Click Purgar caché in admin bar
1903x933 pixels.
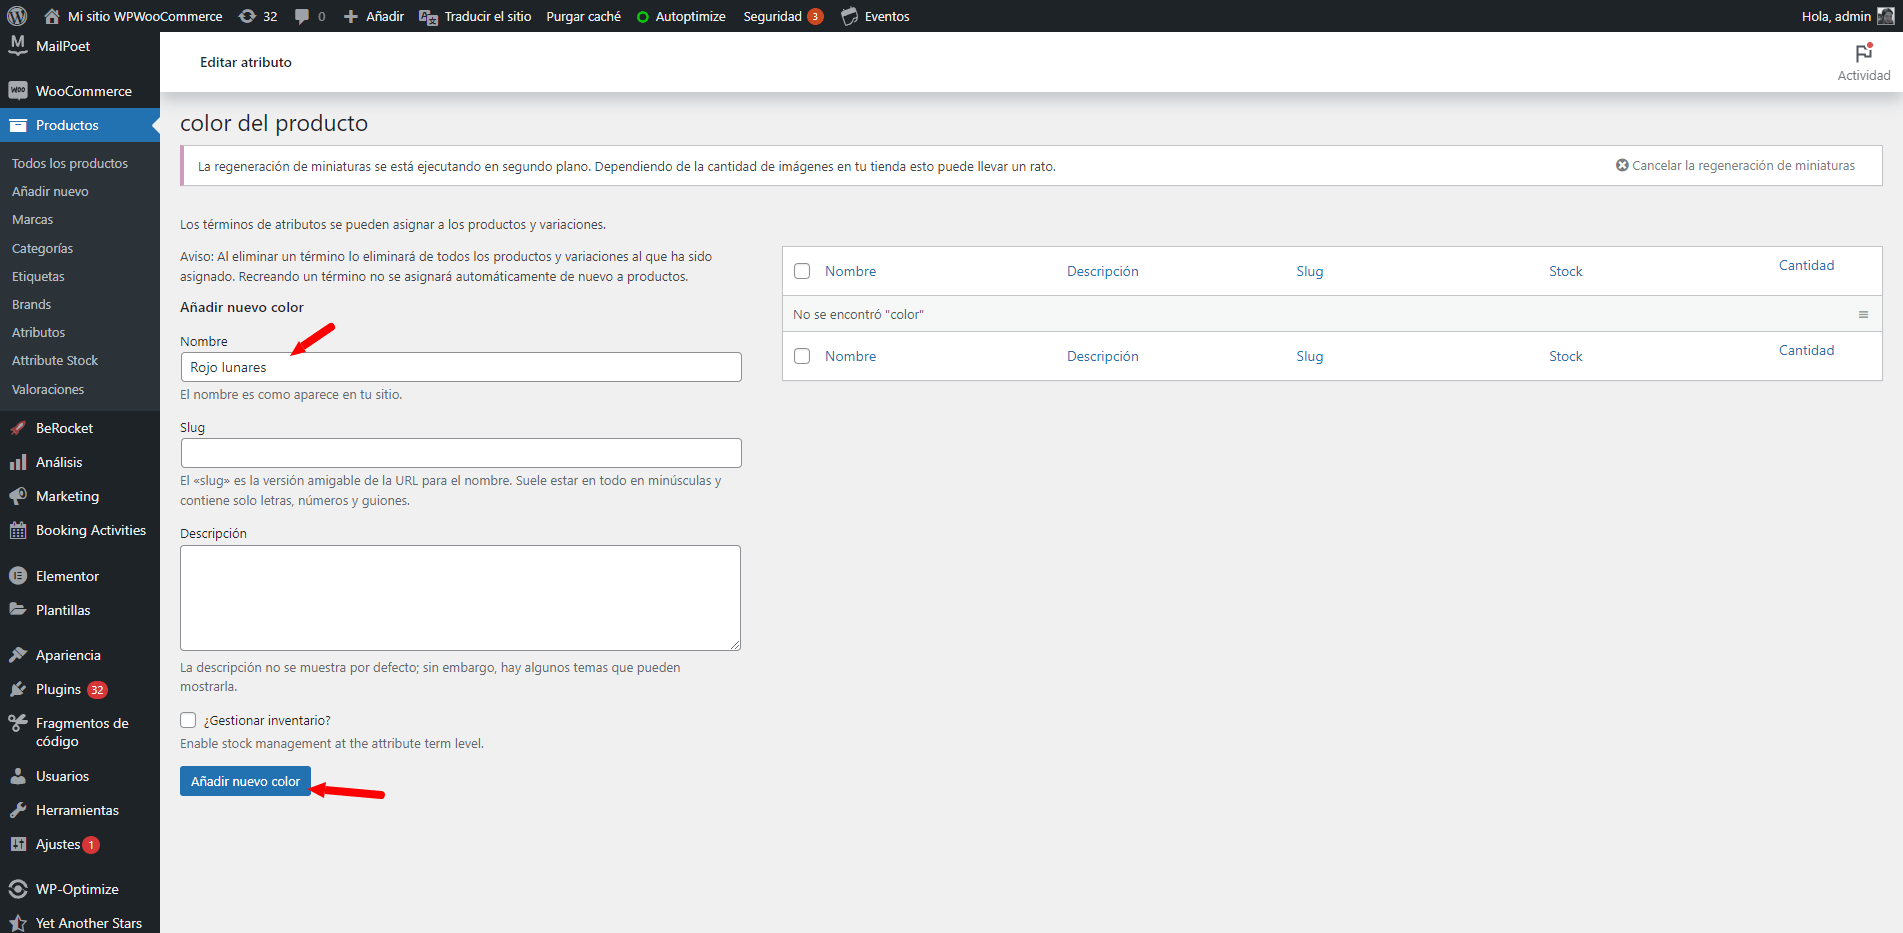tap(583, 16)
